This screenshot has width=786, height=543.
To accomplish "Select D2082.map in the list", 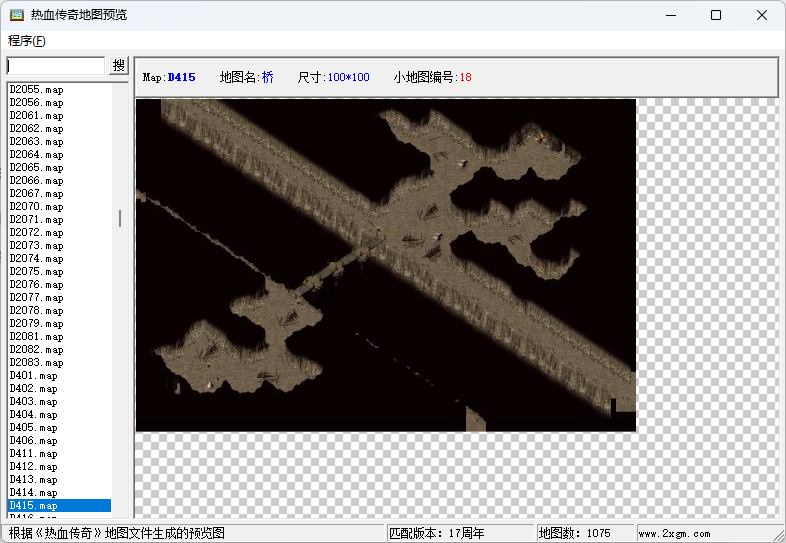I will [x=59, y=350].
